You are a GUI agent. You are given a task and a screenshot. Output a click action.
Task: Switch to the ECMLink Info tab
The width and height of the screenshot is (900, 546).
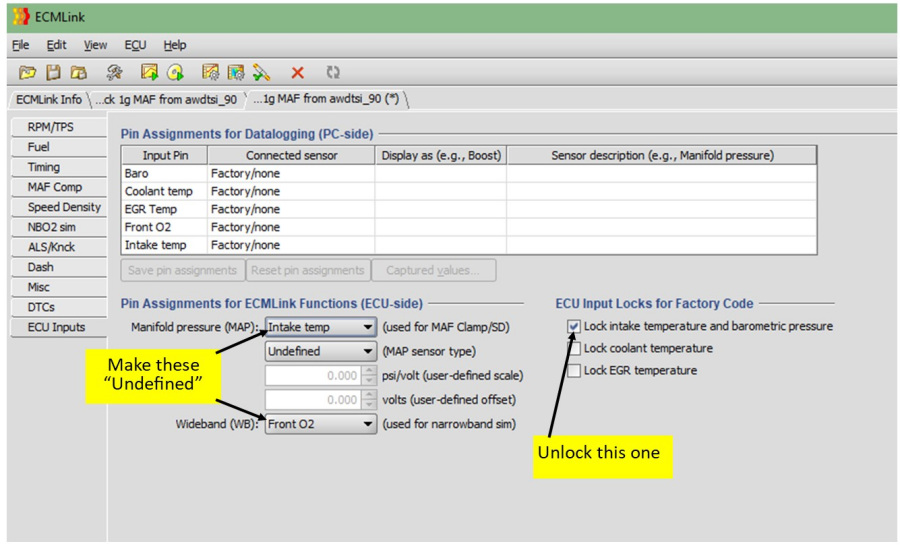[x=49, y=99]
